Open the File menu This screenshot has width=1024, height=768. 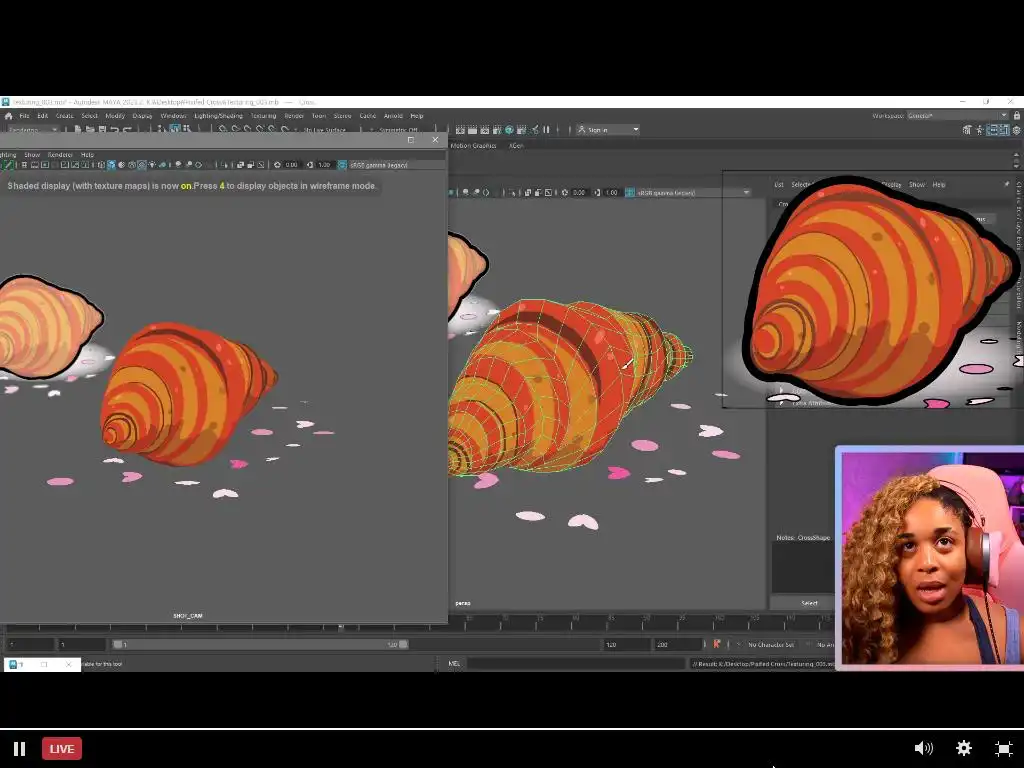tap(24, 116)
